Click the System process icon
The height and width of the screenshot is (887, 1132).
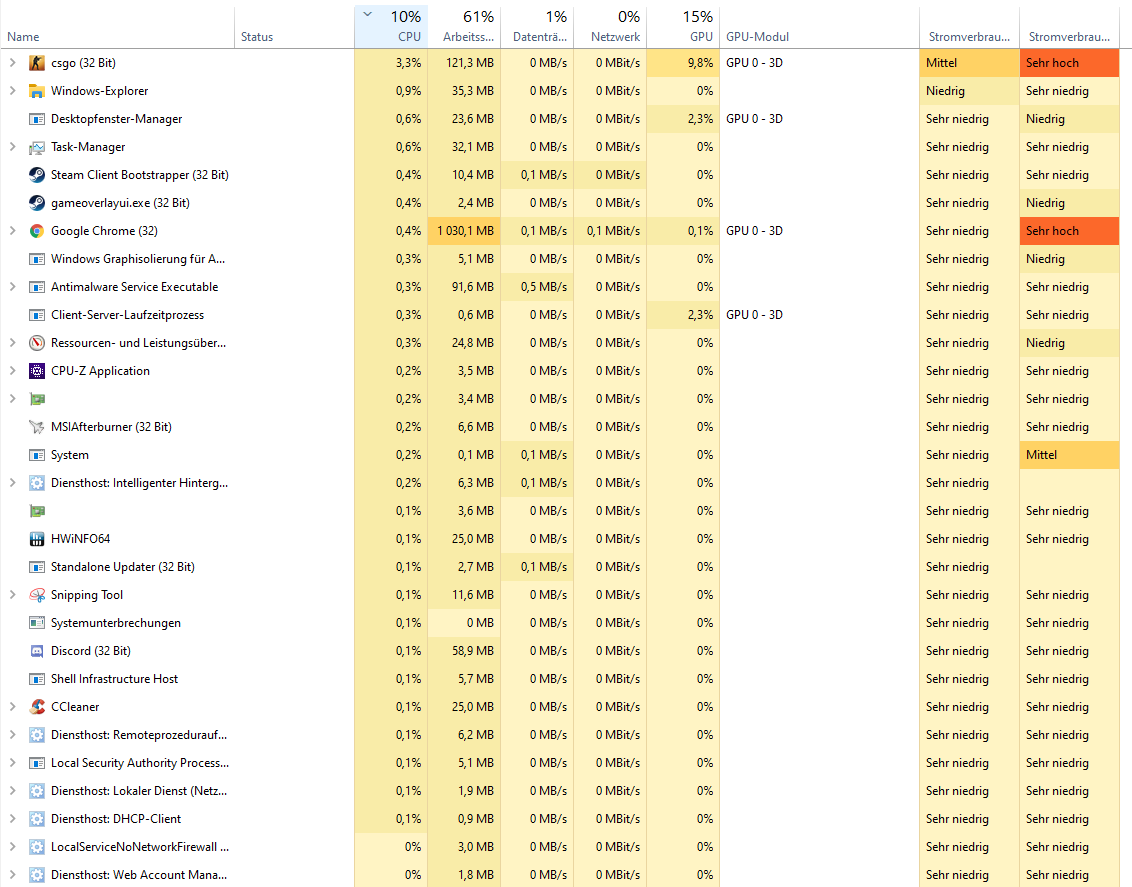click(37, 455)
